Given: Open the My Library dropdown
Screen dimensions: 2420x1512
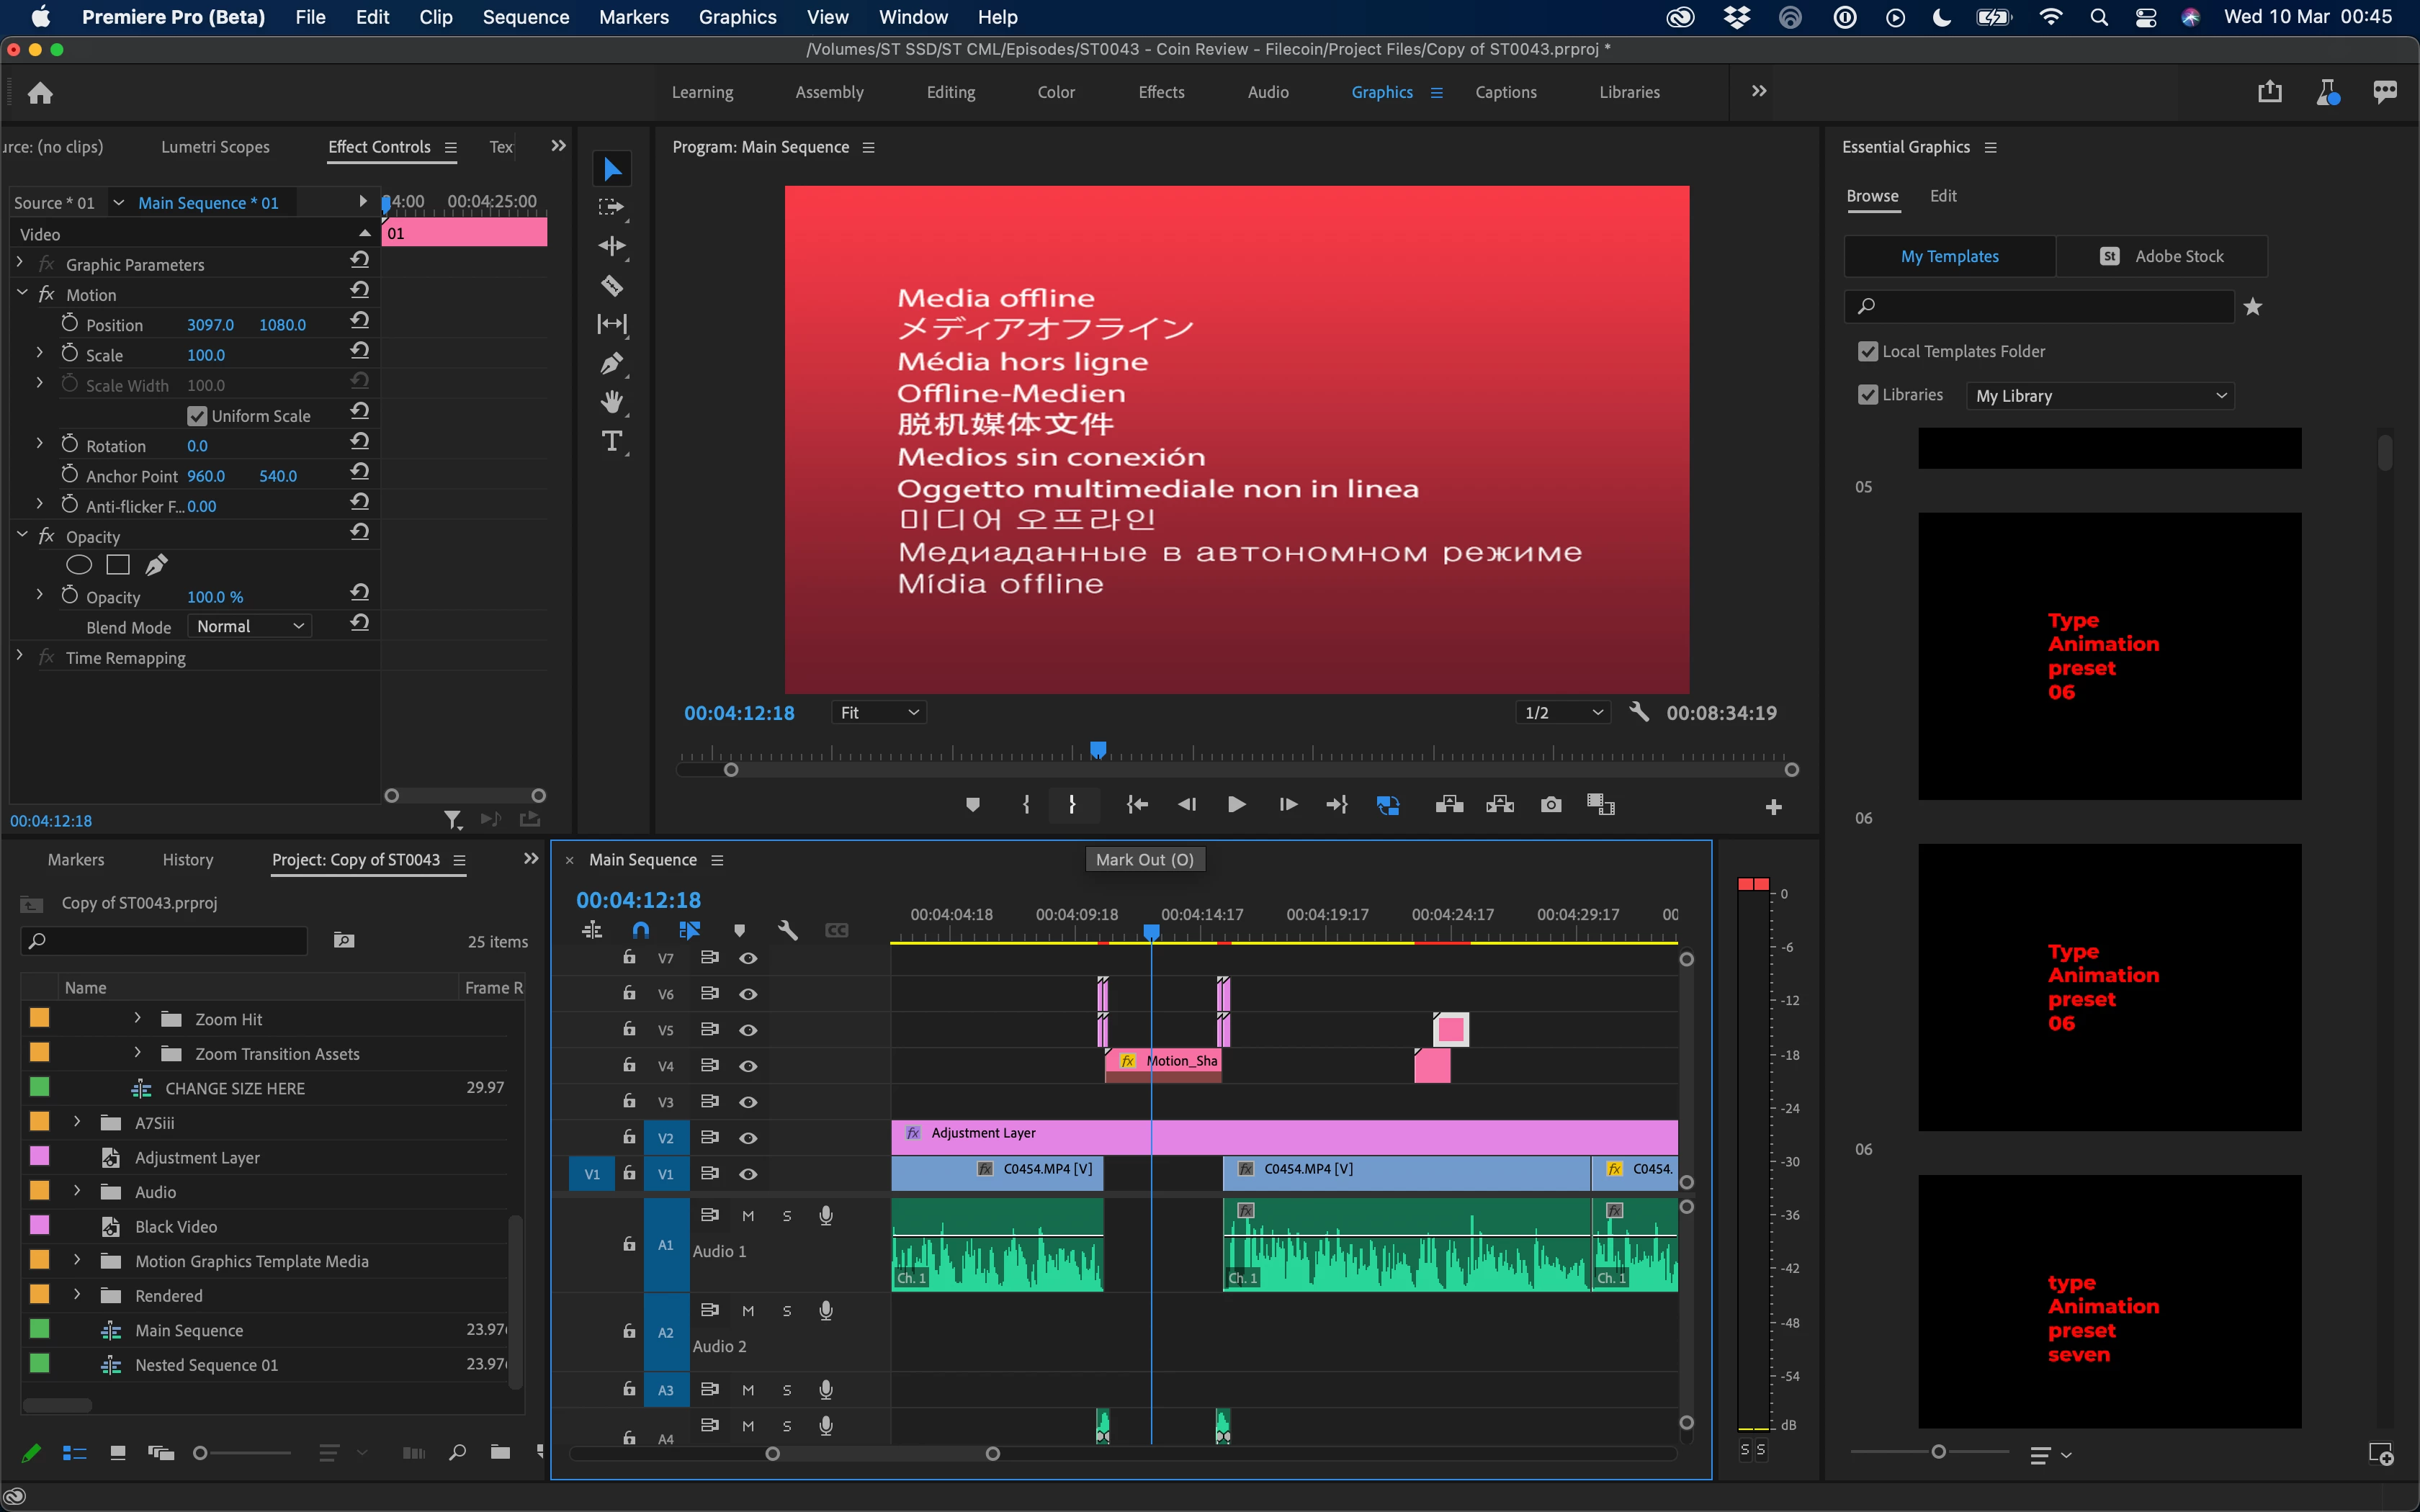Looking at the screenshot, I should pyautogui.click(x=2099, y=396).
